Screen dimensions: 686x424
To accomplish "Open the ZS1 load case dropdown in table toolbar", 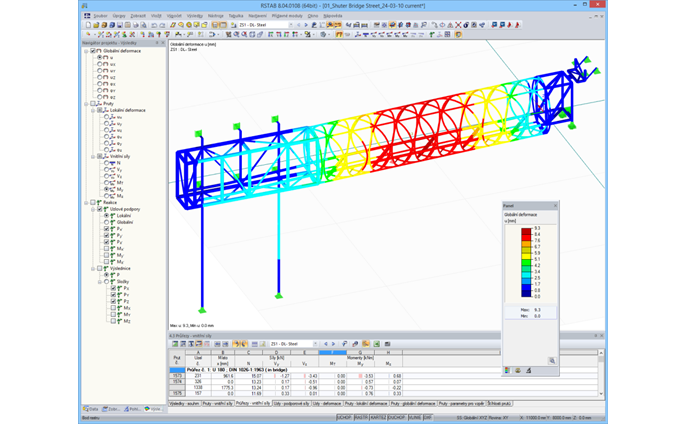I will [x=315, y=344].
